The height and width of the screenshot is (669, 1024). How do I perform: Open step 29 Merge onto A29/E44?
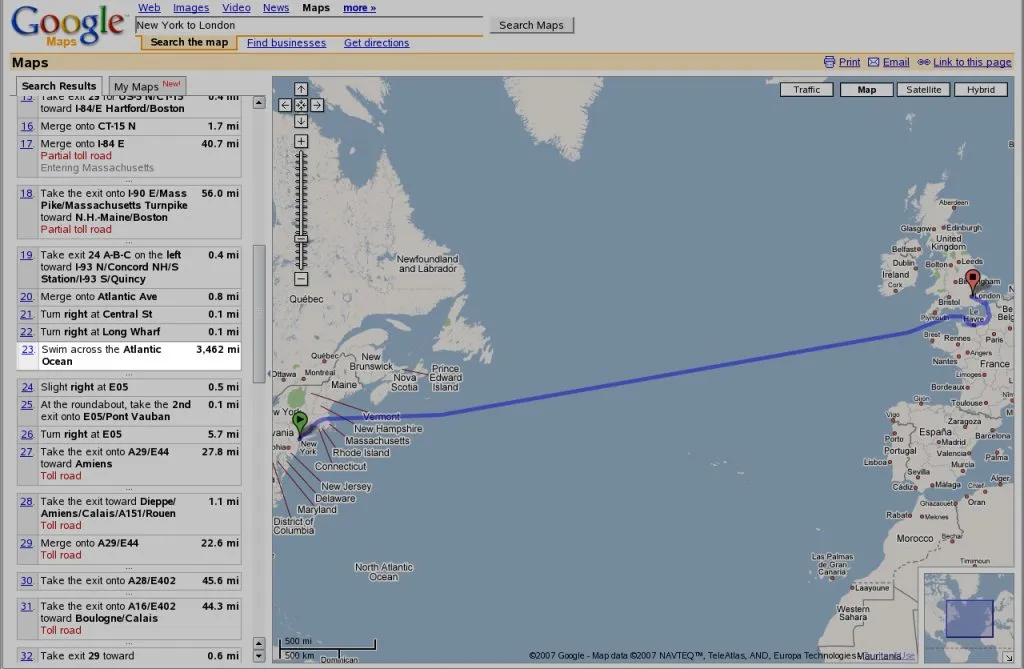tap(129, 549)
